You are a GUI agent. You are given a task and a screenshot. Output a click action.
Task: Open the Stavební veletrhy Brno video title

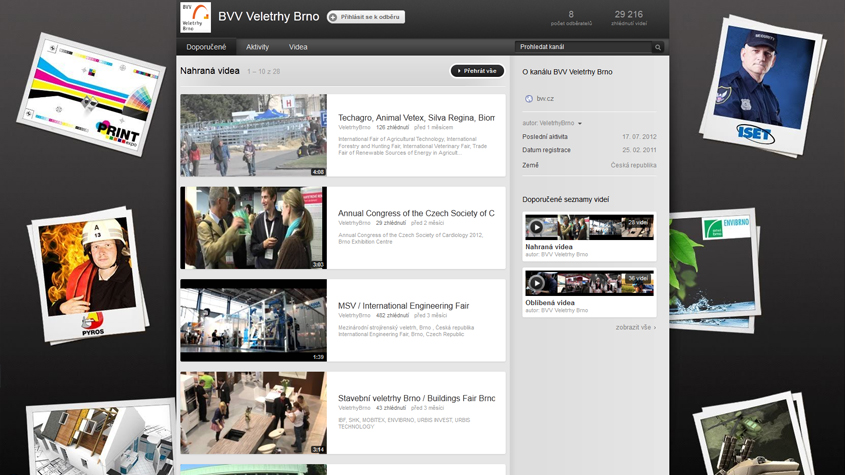[416, 398]
